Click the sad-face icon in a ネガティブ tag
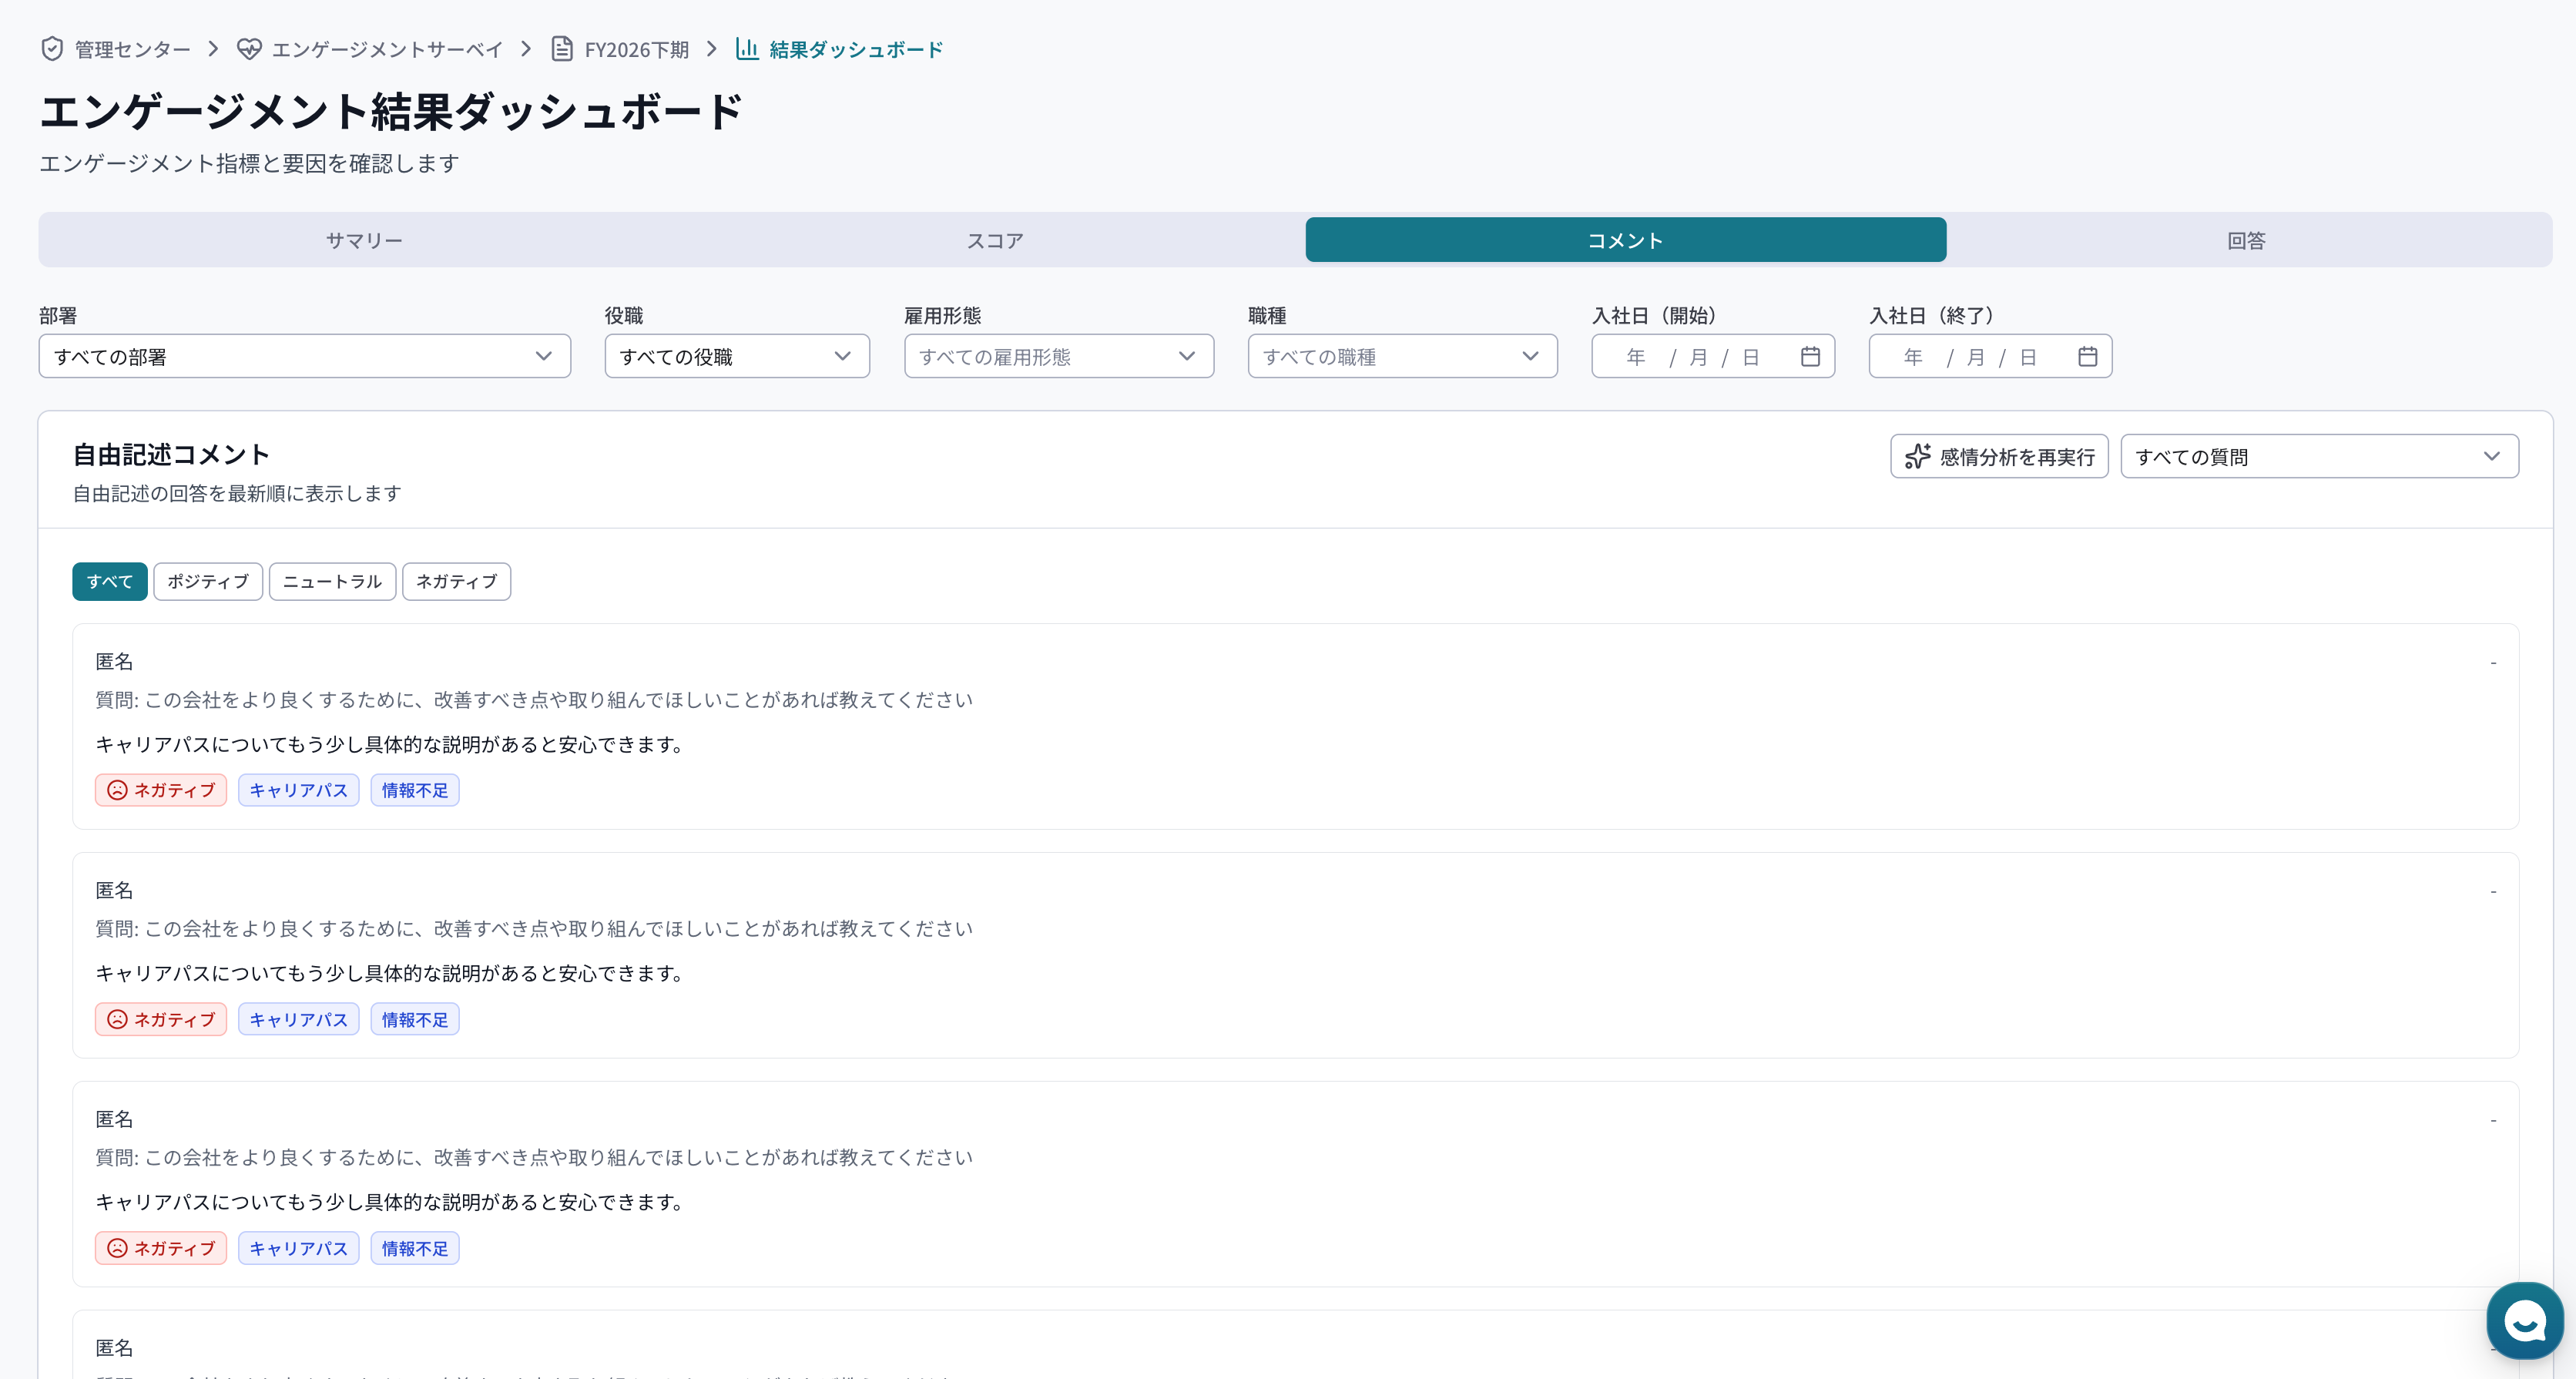The height and width of the screenshot is (1379, 2576). coord(118,789)
